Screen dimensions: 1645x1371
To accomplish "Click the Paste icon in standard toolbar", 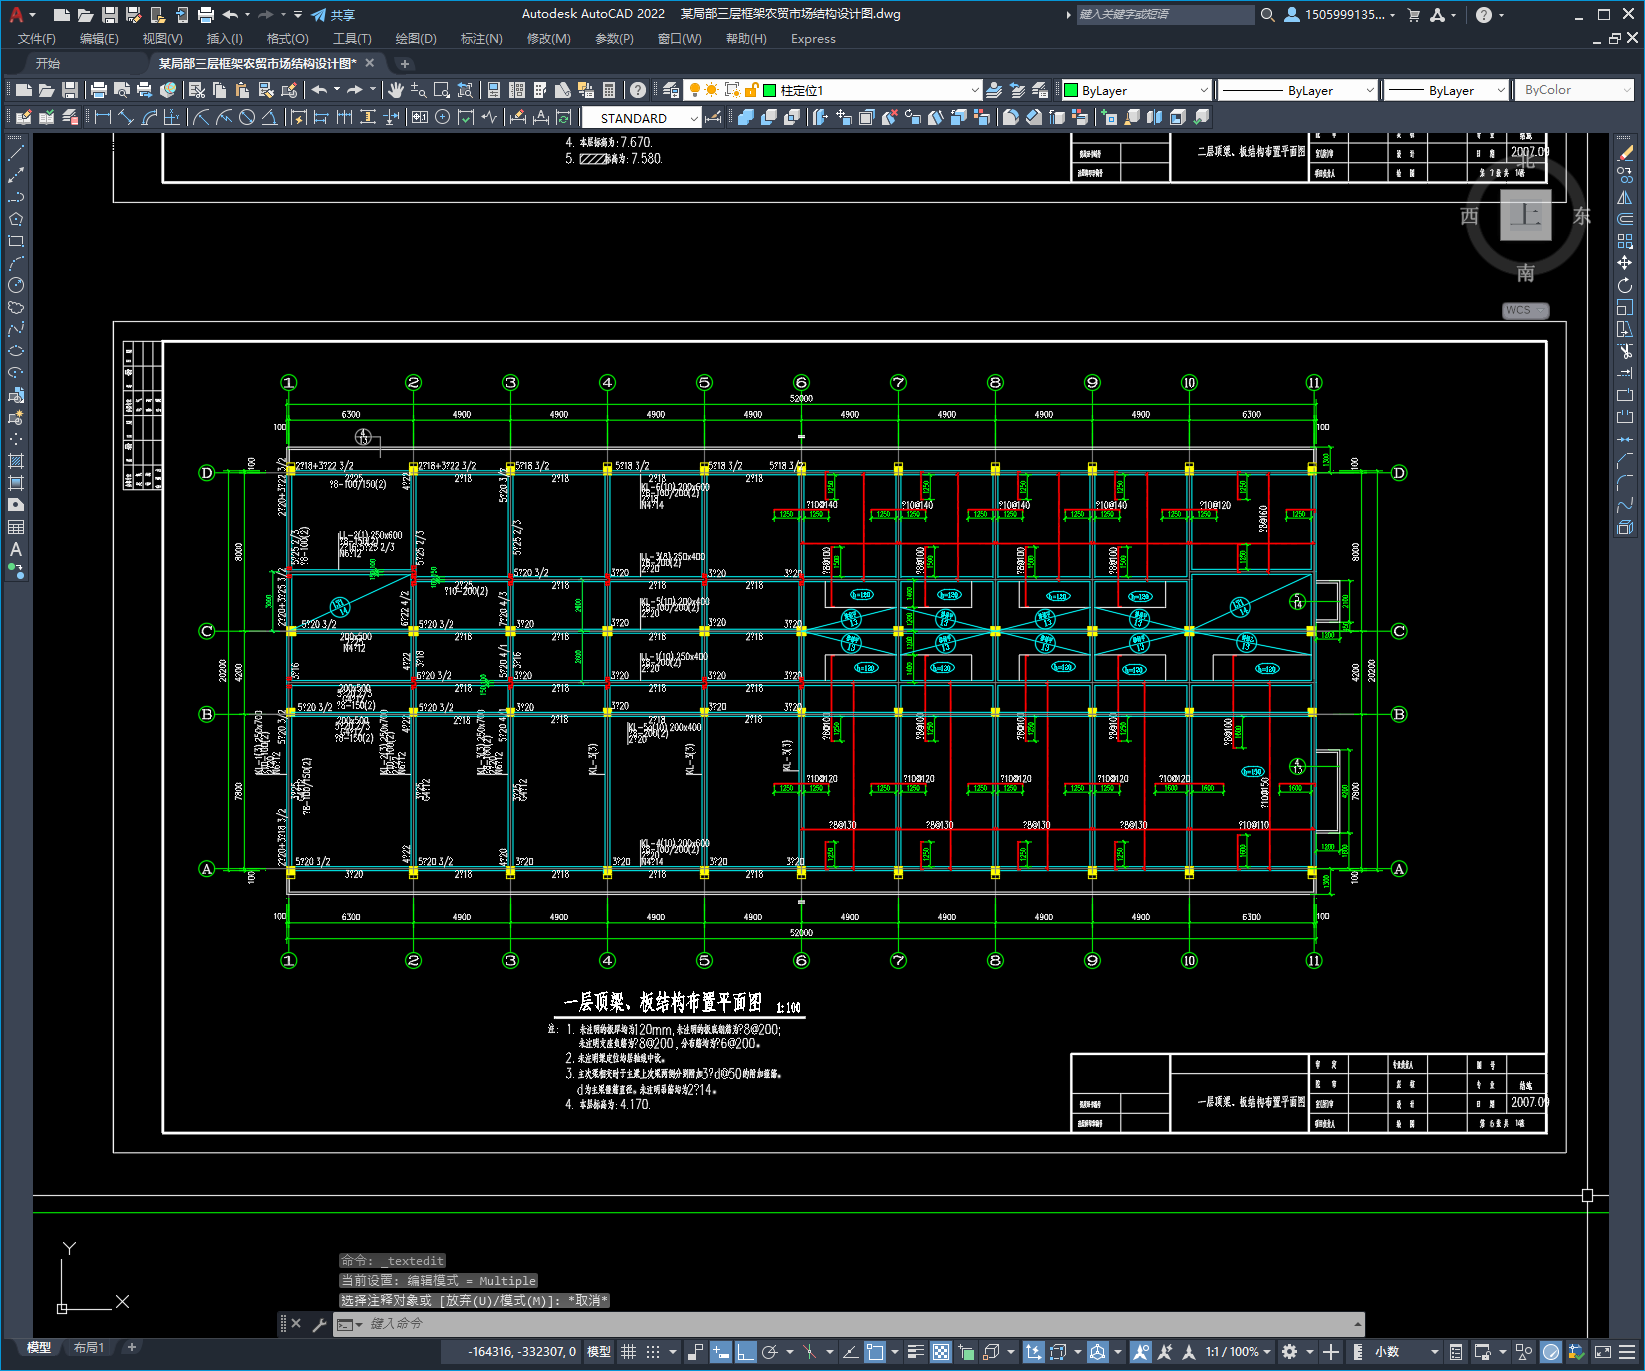I will (x=242, y=90).
